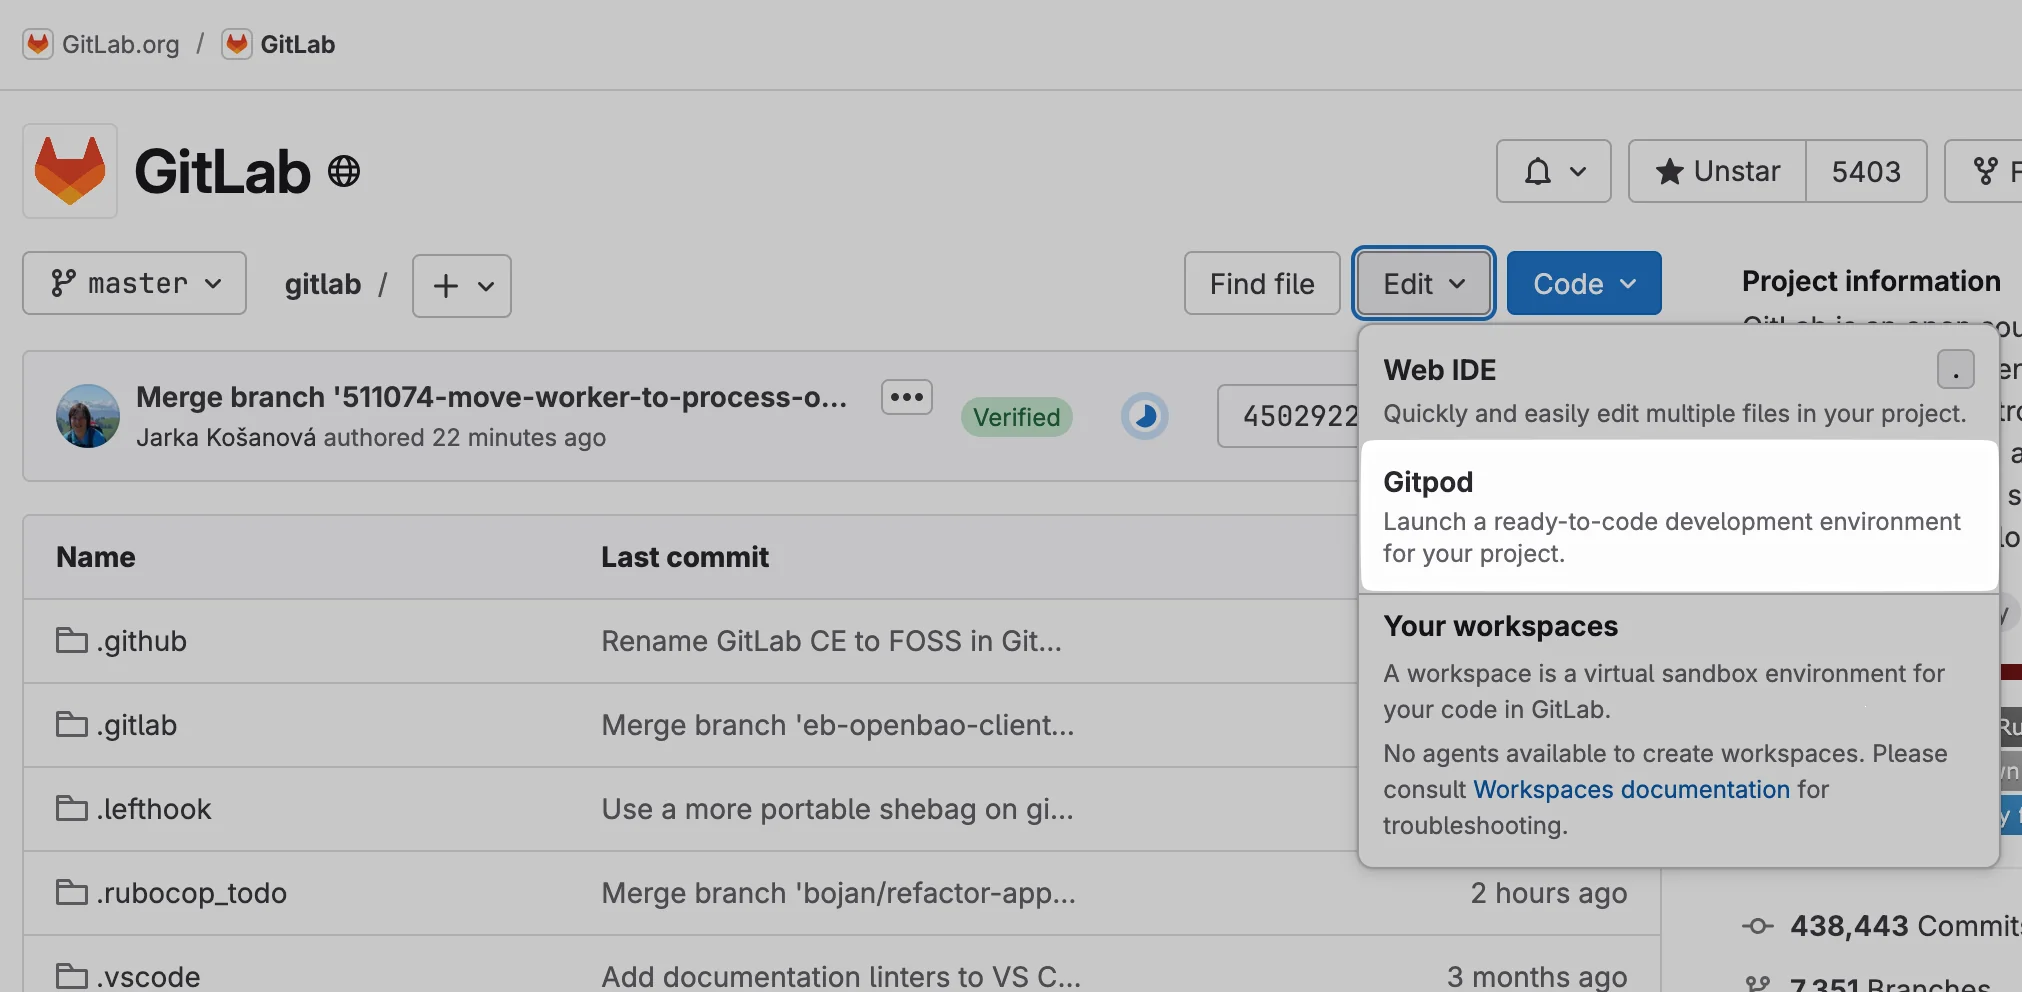
Task: Unstar the GitLab project
Action: pyautogui.click(x=1717, y=171)
